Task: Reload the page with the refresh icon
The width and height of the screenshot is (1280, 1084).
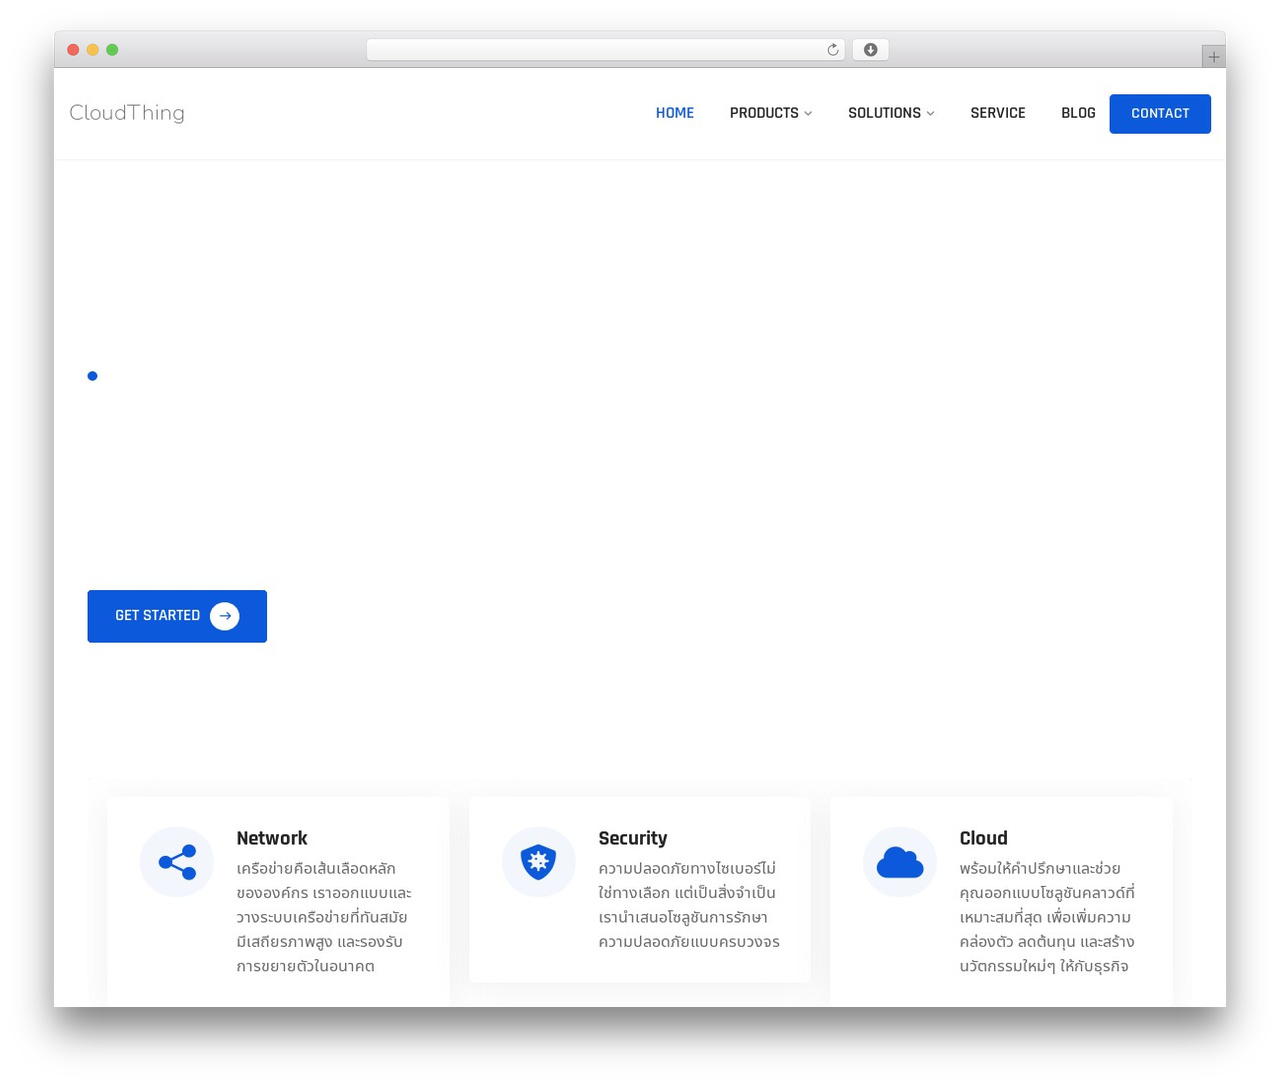Action: coord(832,50)
